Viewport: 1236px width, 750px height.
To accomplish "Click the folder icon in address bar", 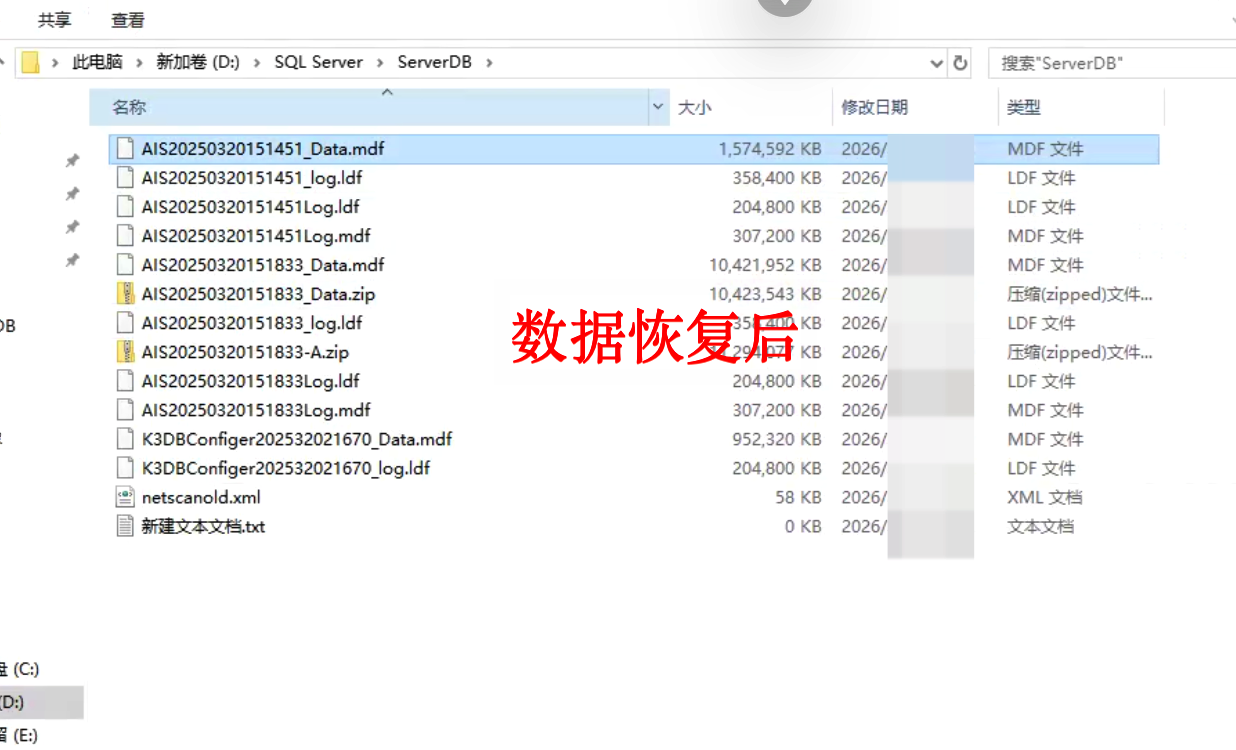I will 30,62.
